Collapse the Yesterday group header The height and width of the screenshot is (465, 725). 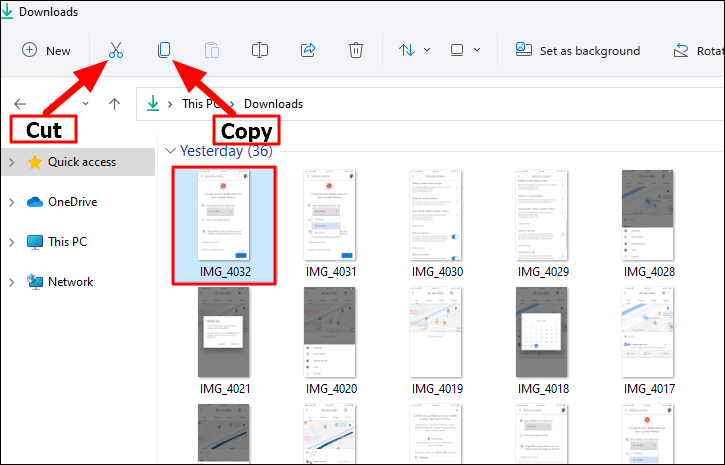tap(169, 151)
